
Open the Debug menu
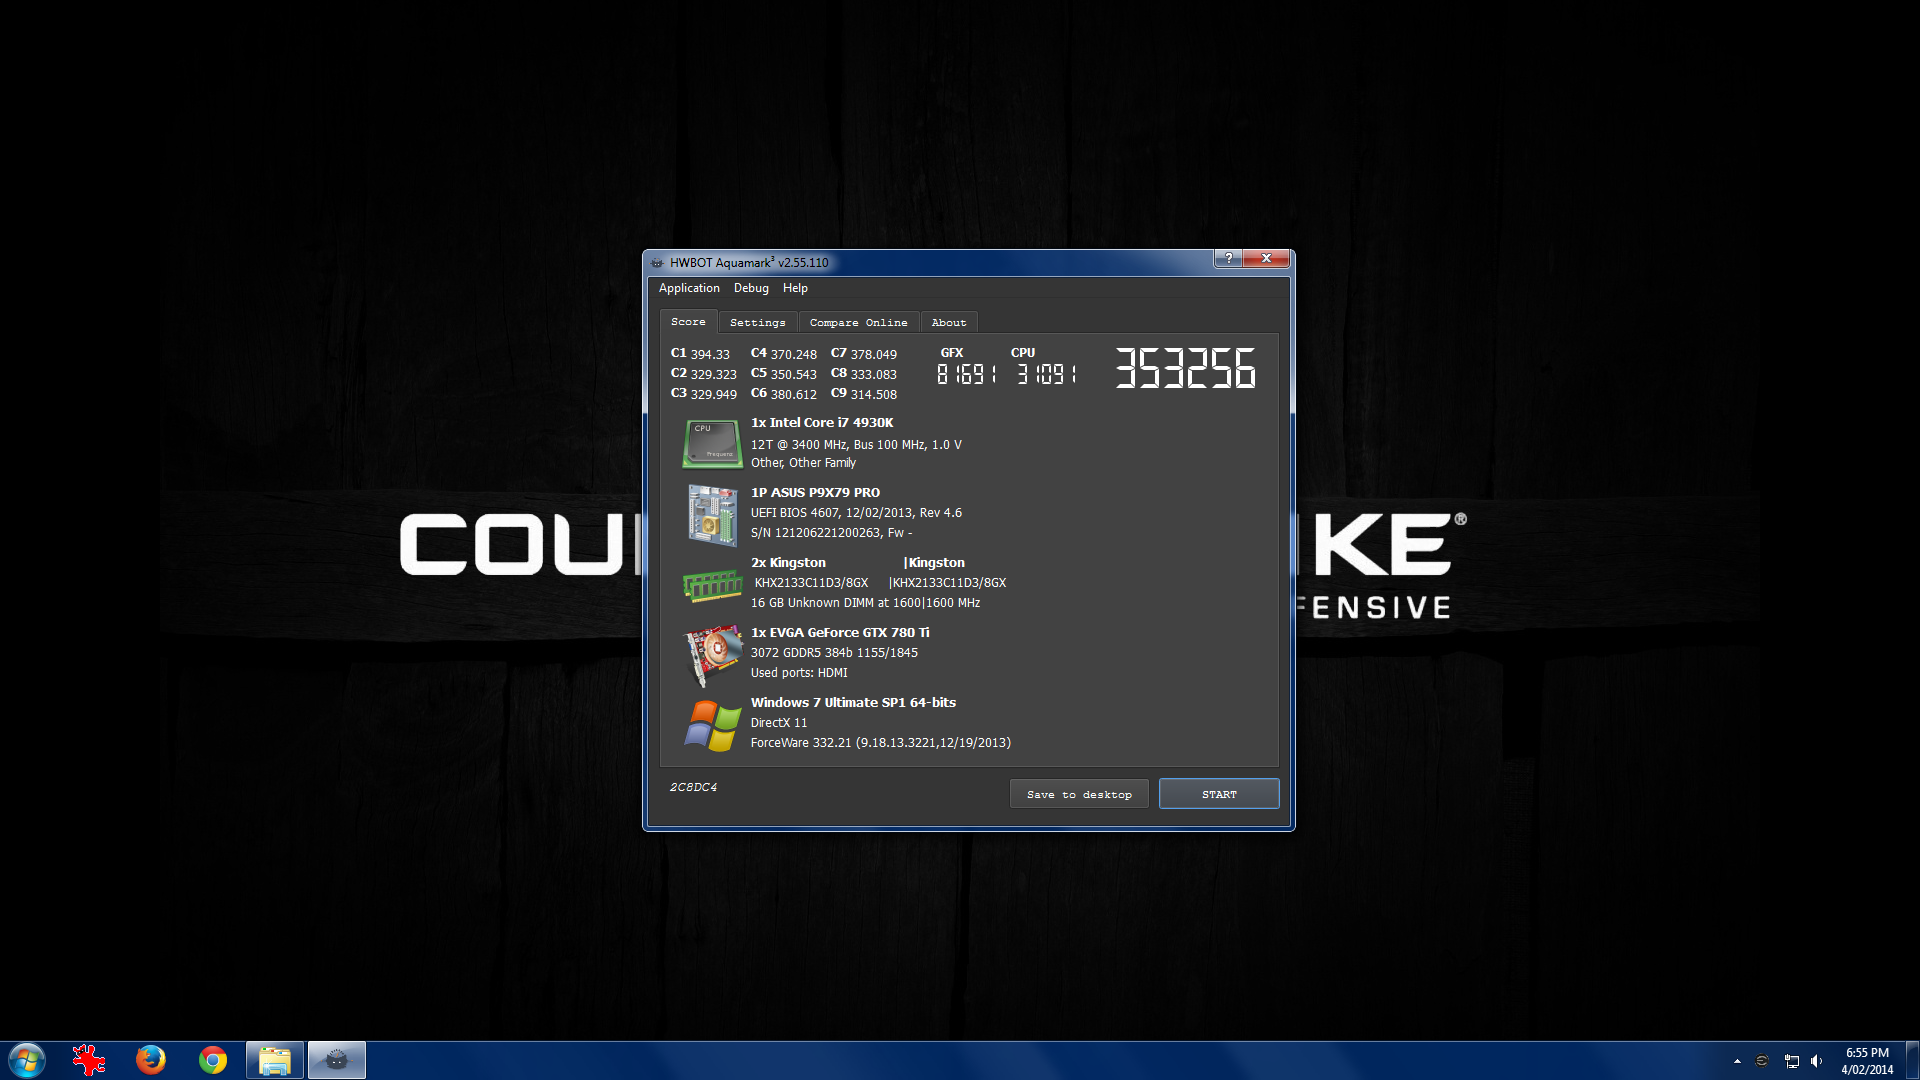751,288
